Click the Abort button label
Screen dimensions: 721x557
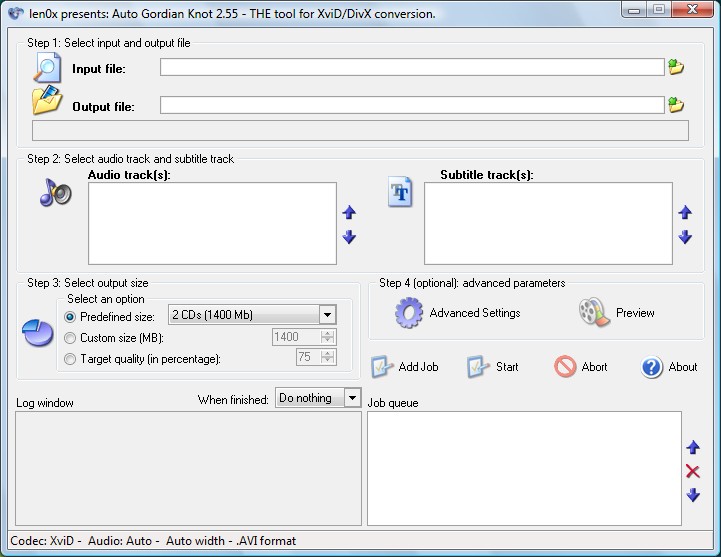(594, 367)
